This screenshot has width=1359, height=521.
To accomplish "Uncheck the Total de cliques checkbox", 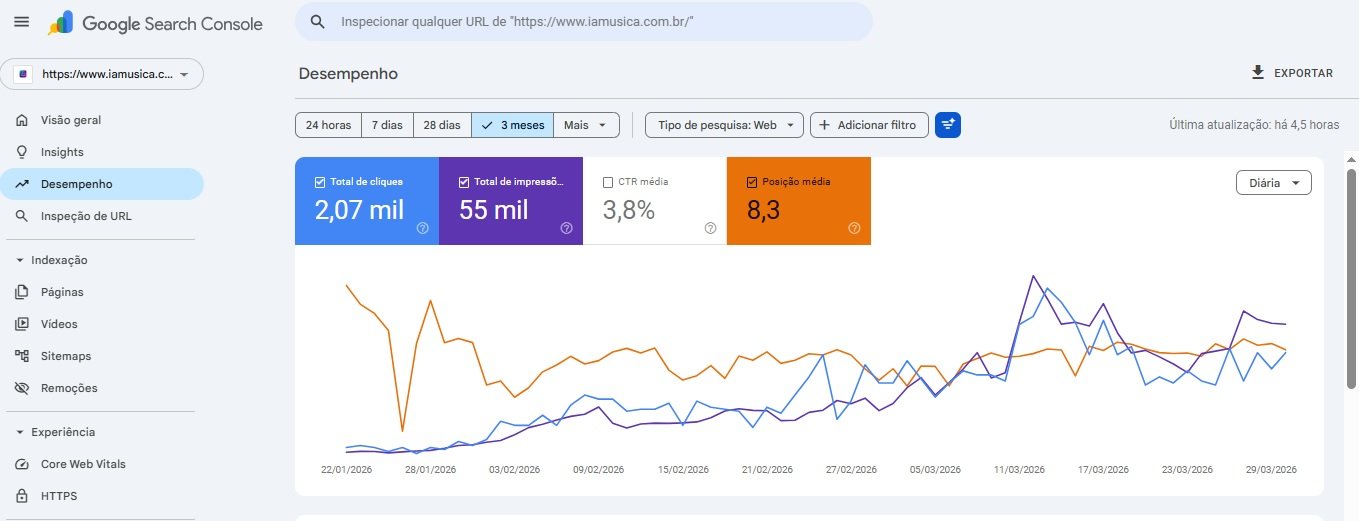I will (320, 182).
